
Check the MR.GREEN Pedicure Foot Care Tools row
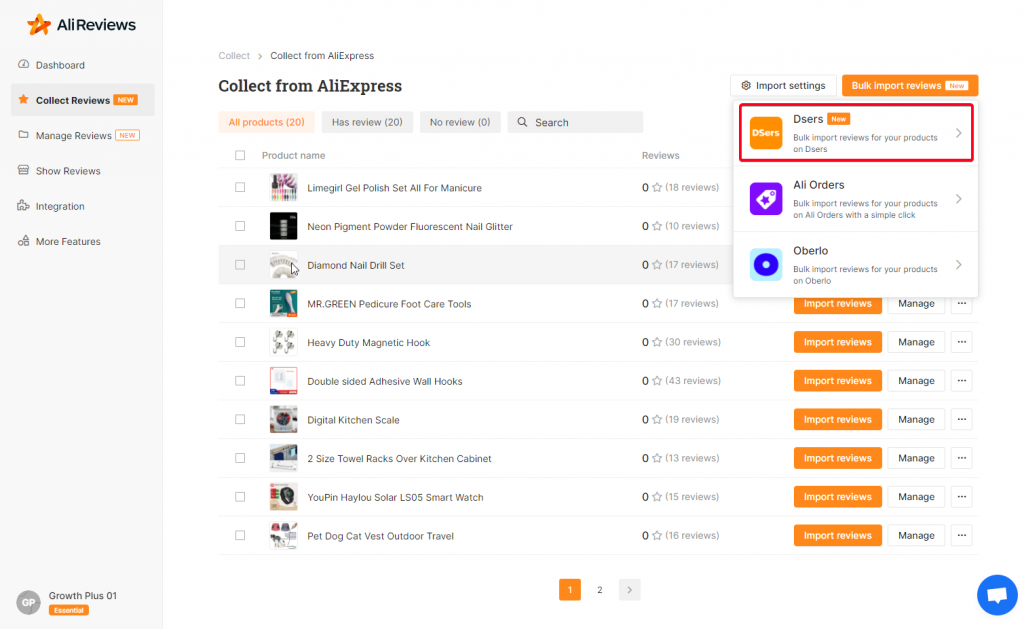[240, 303]
